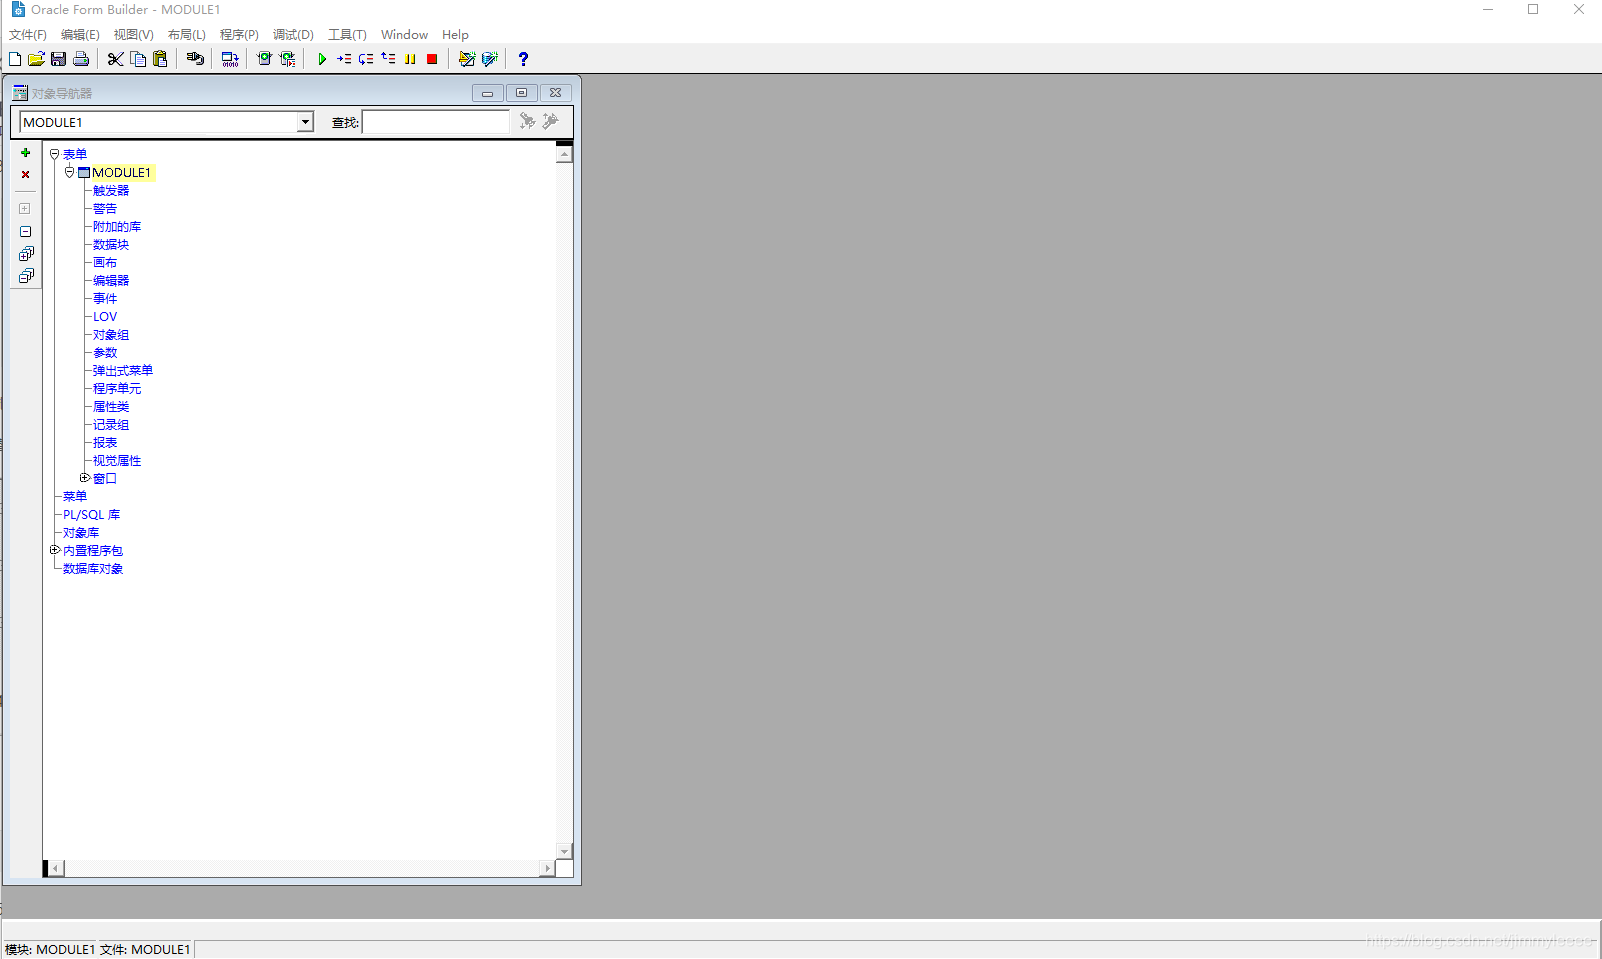Click the Collapse All icon in navigator sidebar
The image size is (1602, 959).
26,275
